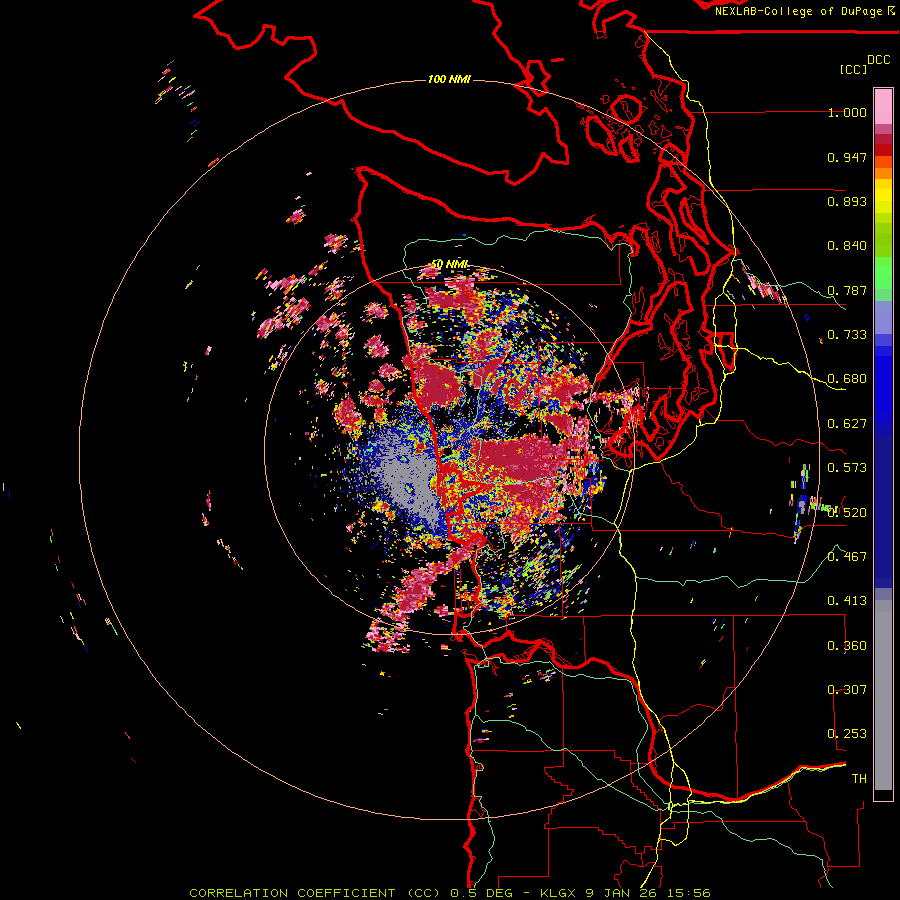Click the 1.000 scale value
Viewport: 900px width, 900px height.
tap(847, 113)
